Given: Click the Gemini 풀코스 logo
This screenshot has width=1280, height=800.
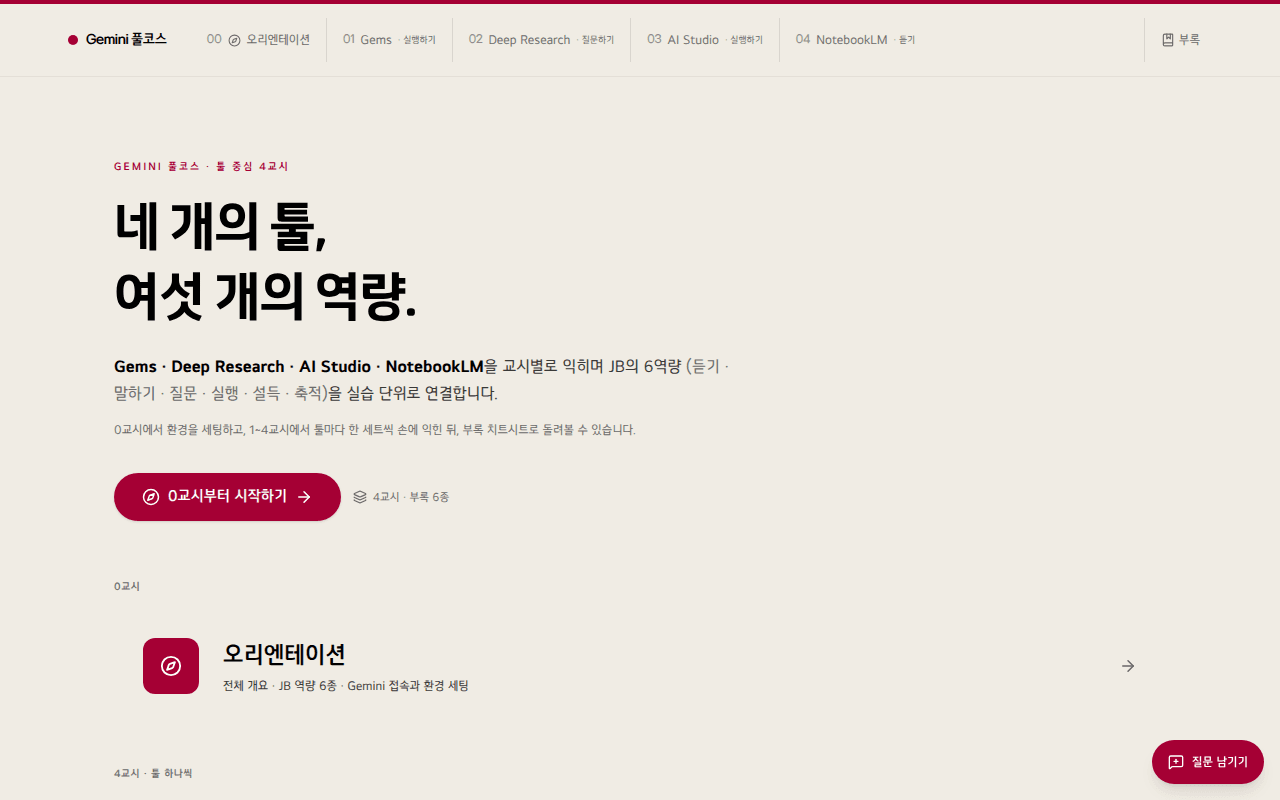Looking at the screenshot, I should [117, 40].
